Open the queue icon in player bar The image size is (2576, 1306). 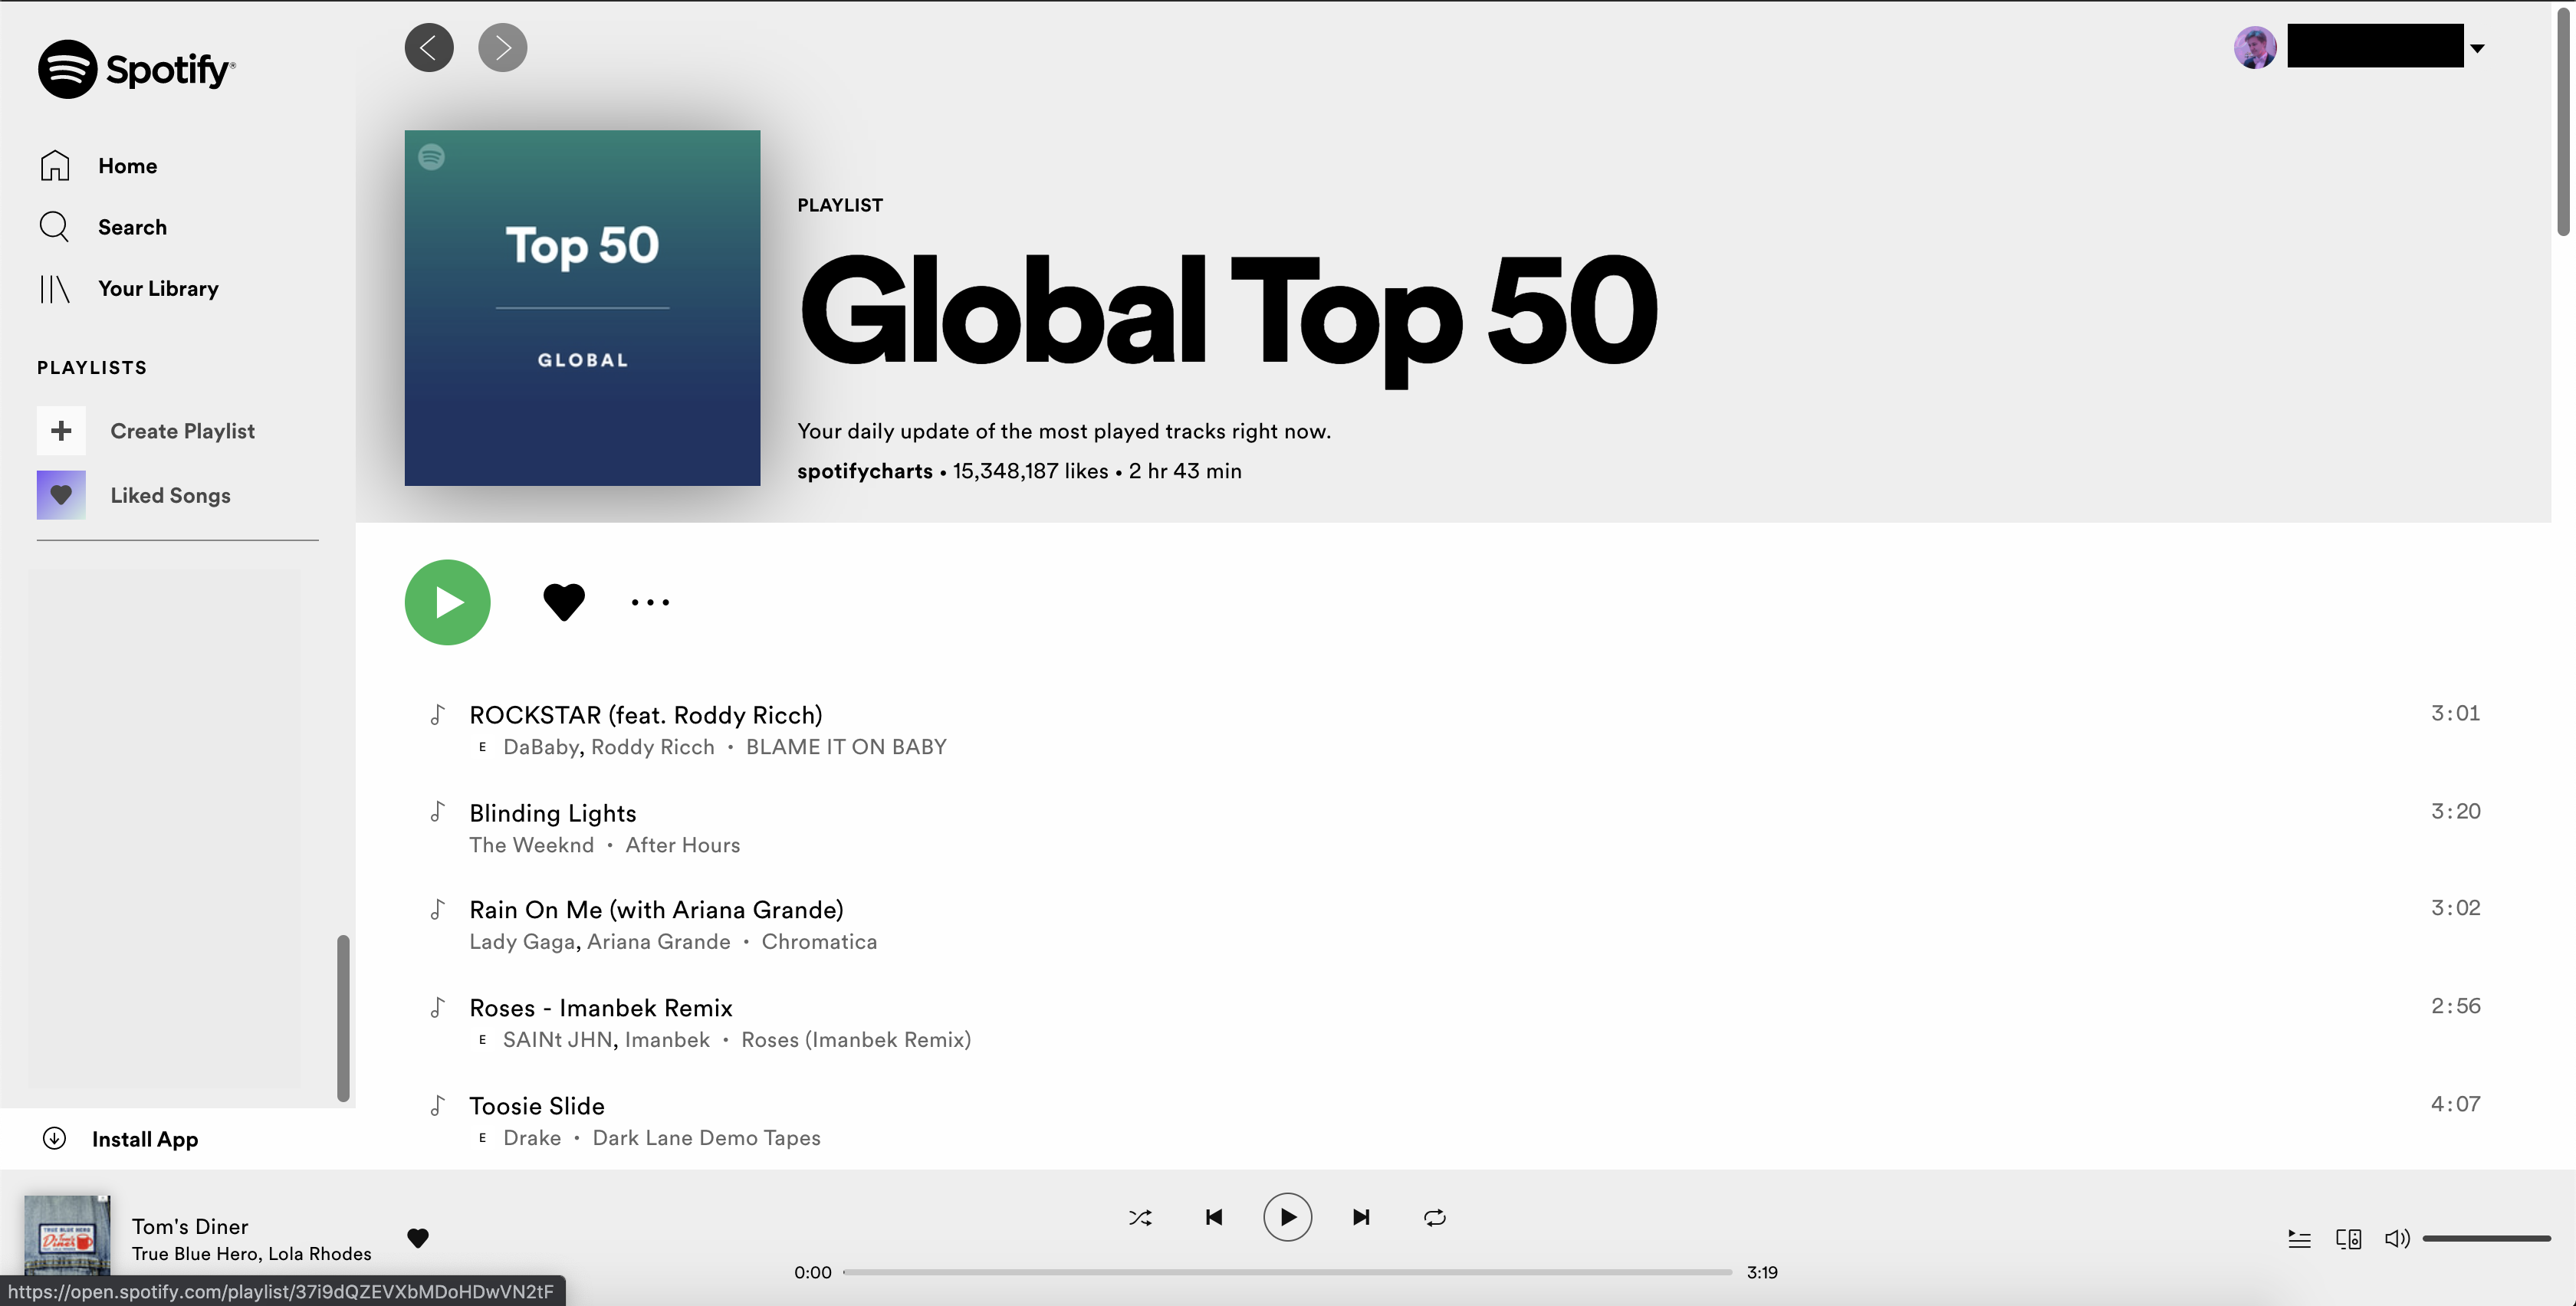[x=2299, y=1239]
